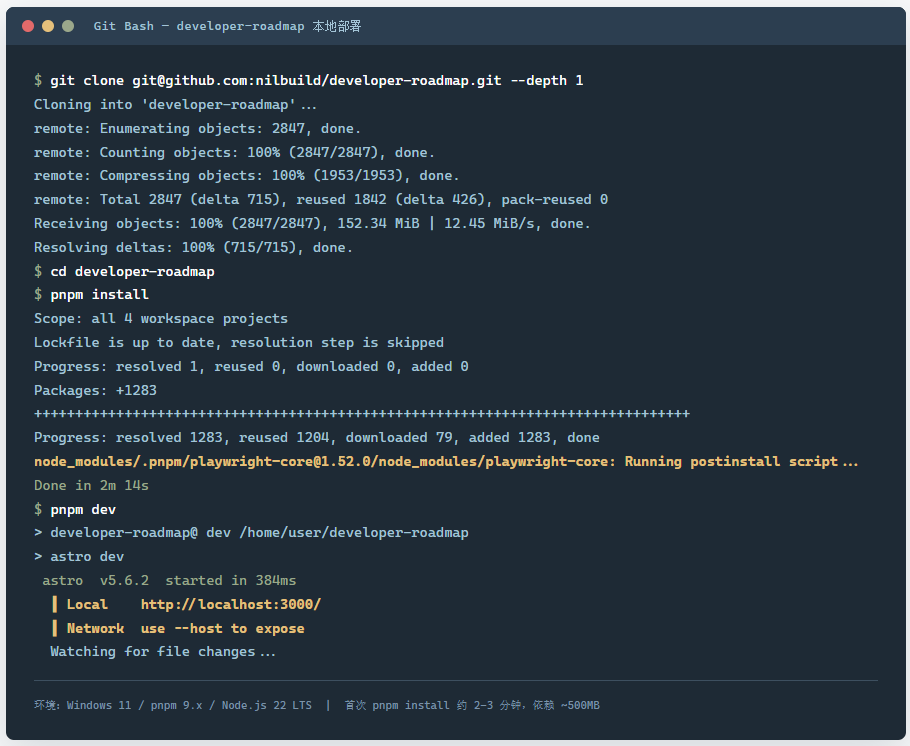Click the 'Packages: +1283' line

pos(95,390)
